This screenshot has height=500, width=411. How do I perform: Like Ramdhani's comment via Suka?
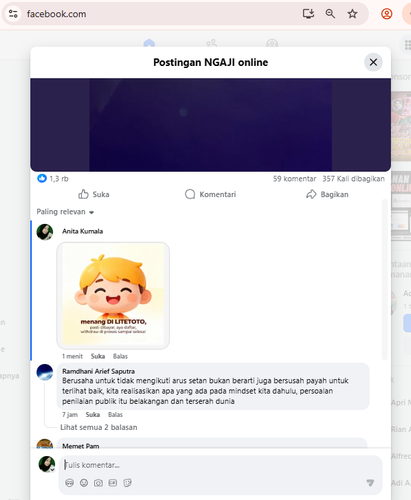click(93, 415)
